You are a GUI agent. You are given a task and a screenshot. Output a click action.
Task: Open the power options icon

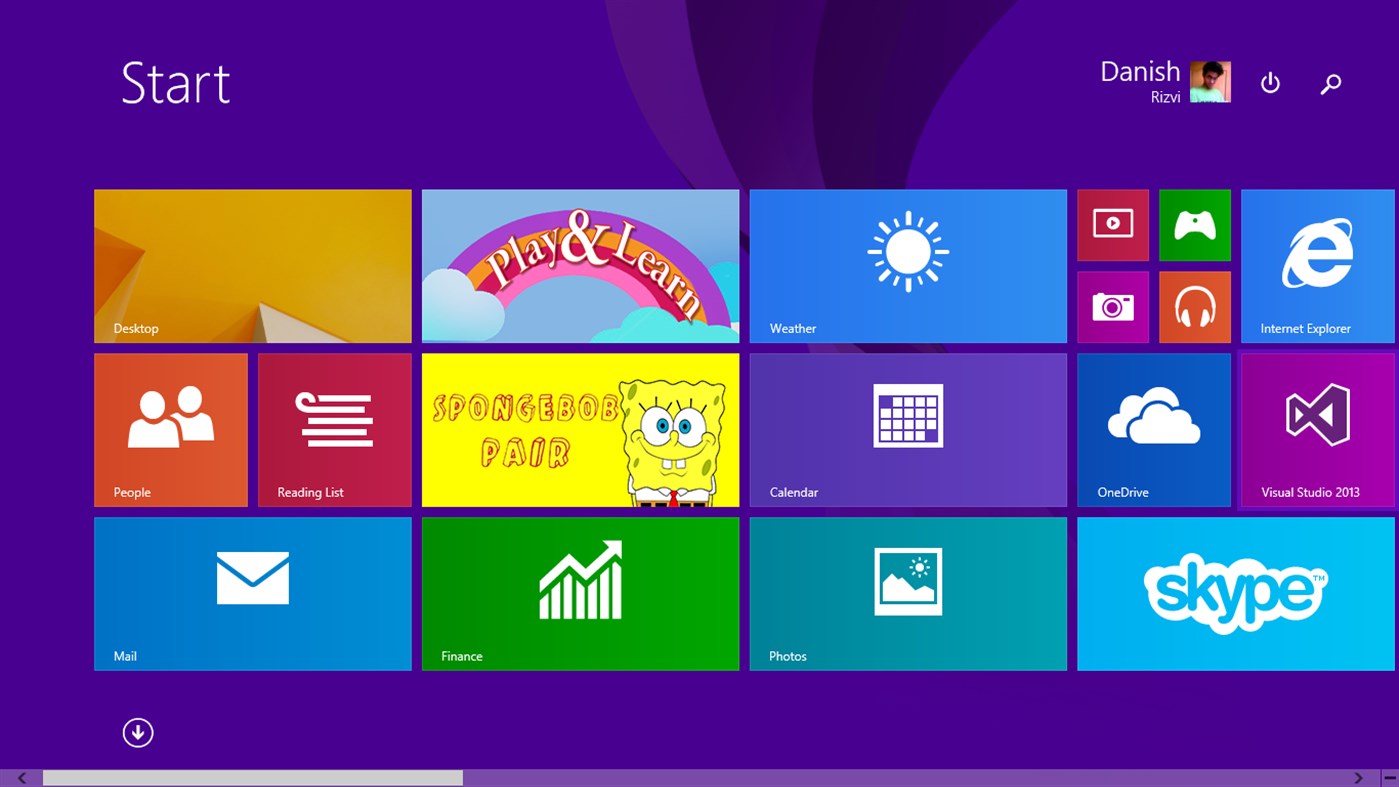pos(1269,83)
